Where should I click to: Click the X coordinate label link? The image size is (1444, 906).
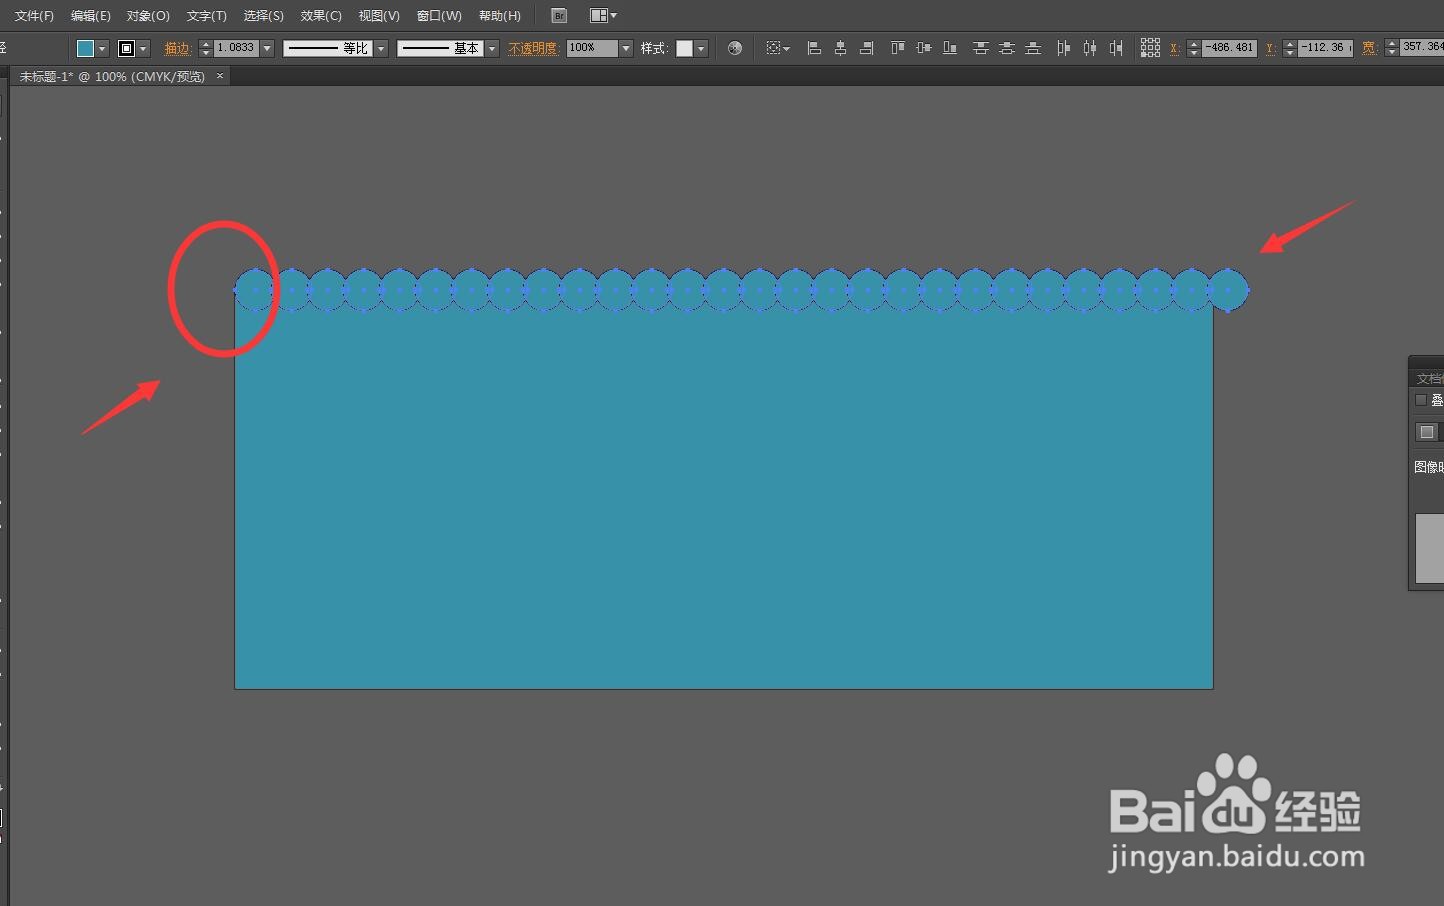(1175, 48)
